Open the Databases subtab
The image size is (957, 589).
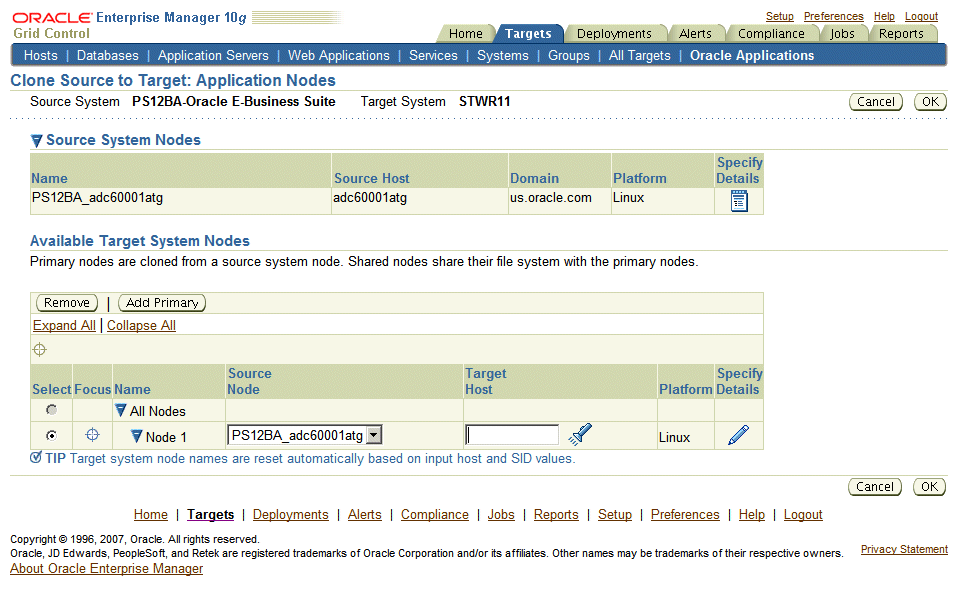point(107,56)
